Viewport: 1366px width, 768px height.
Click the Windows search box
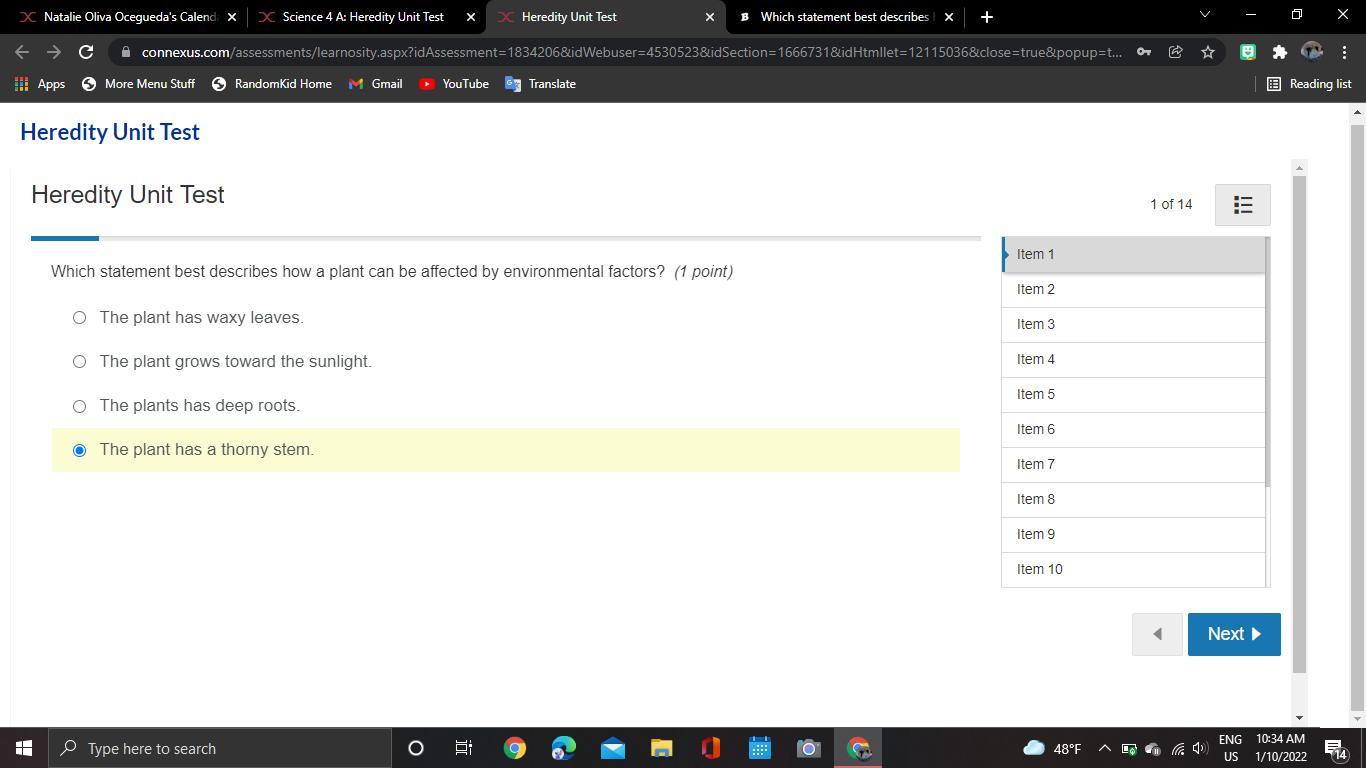click(220, 748)
